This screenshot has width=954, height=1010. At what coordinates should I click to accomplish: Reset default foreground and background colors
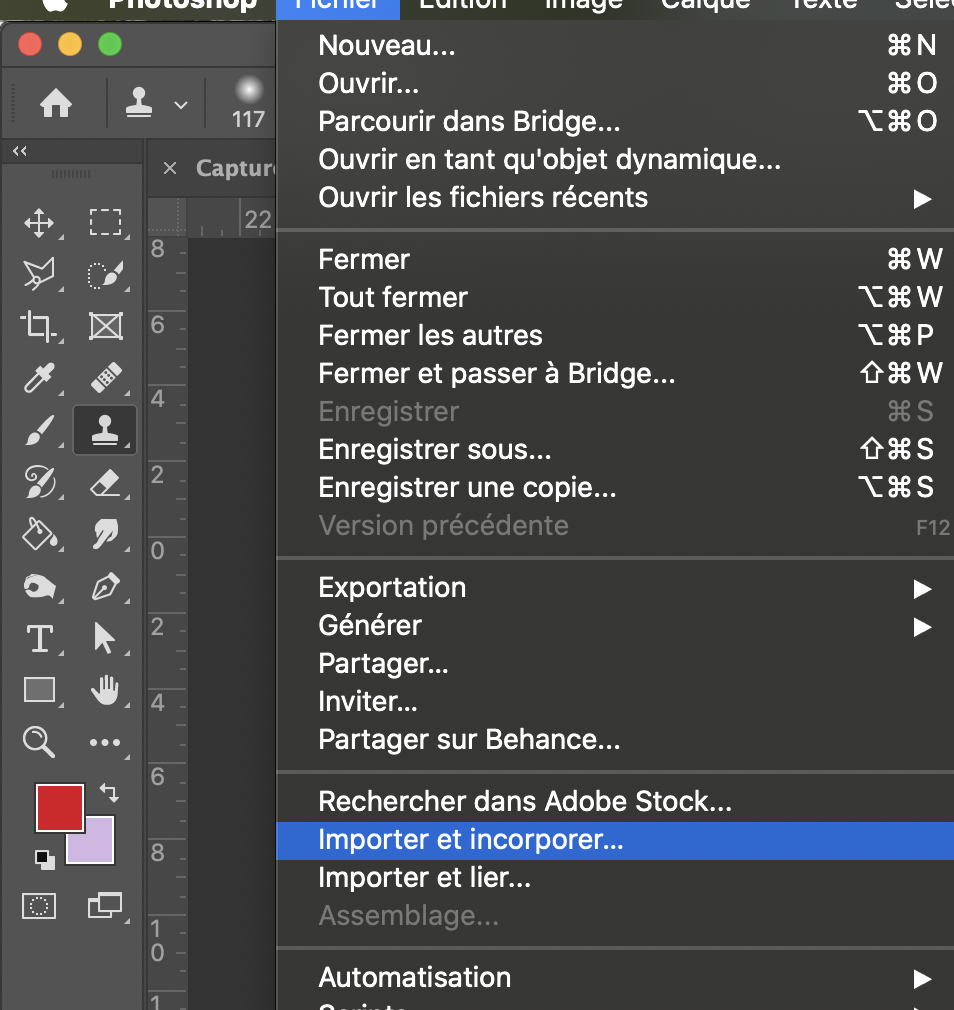(x=44, y=859)
